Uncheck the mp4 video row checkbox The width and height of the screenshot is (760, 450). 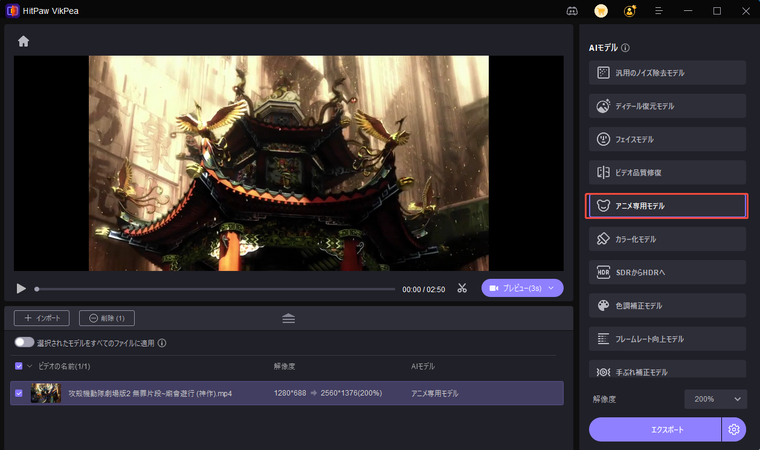pyautogui.click(x=19, y=393)
